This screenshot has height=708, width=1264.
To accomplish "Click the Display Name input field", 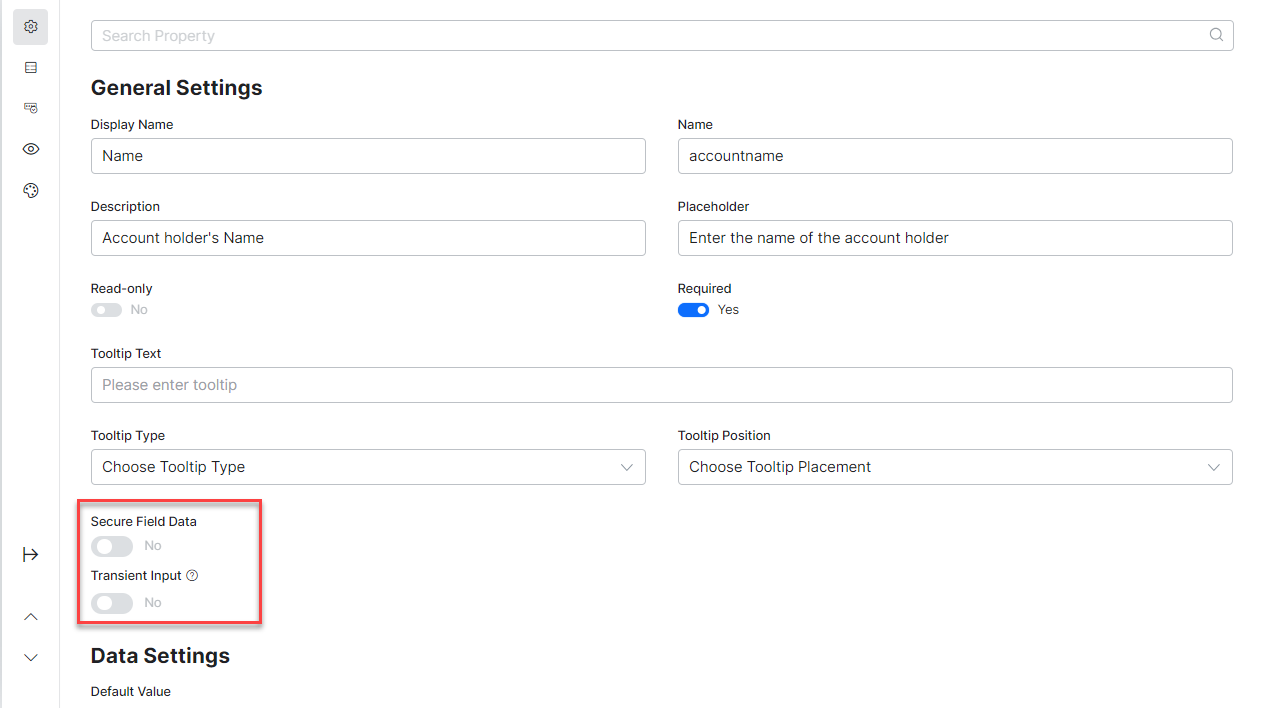I will [x=367, y=156].
